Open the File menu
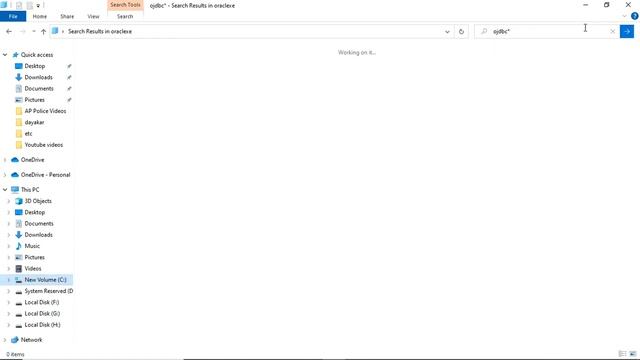640x360 pixels. (13, 16)
